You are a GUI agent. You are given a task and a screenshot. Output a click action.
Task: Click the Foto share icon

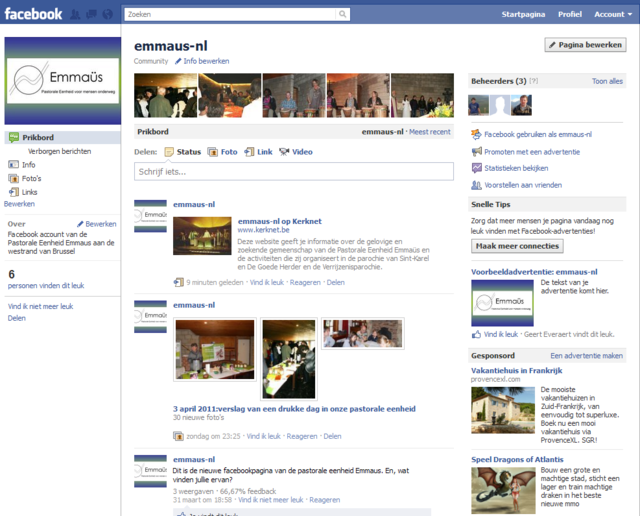pyautogui.click(x=213, y=152)
